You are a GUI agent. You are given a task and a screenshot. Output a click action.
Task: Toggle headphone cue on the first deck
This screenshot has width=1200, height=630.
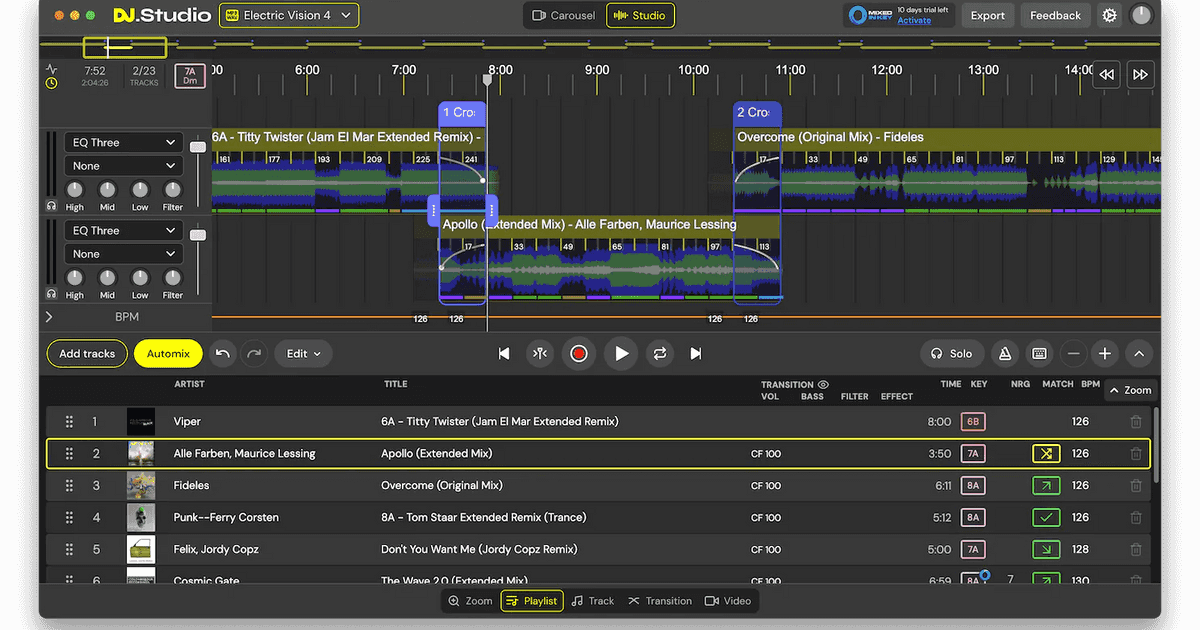51,206
